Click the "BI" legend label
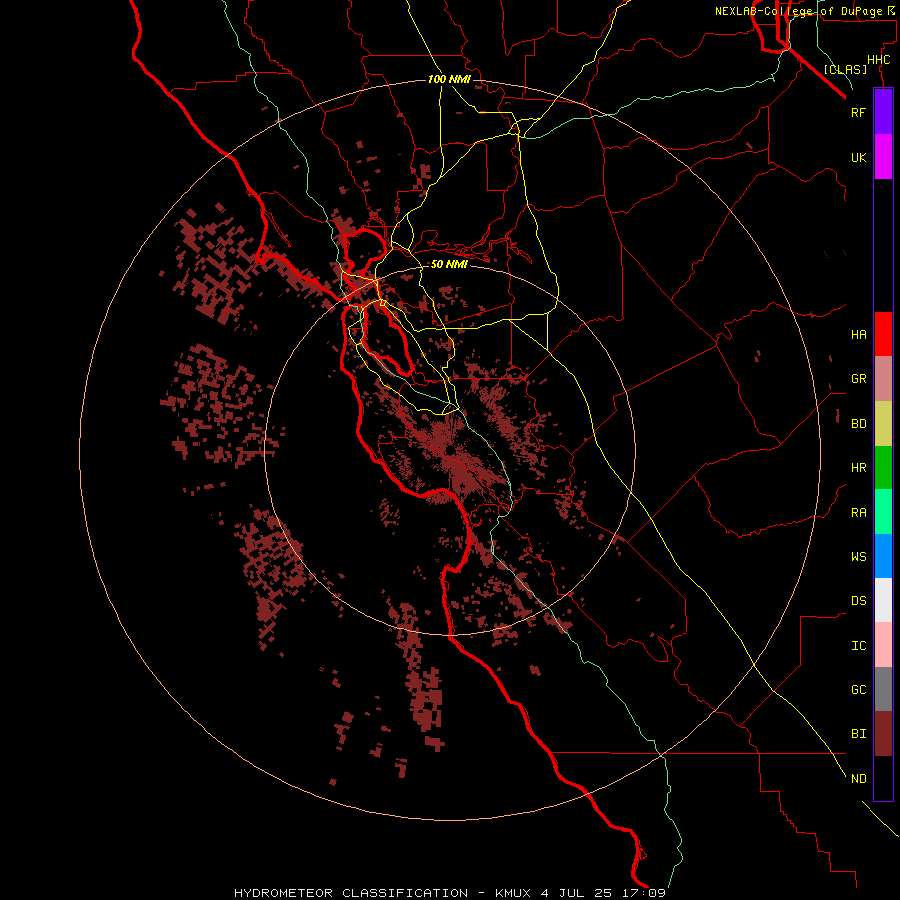The height and width of the screenshot is (900, 900). [858, 734]
